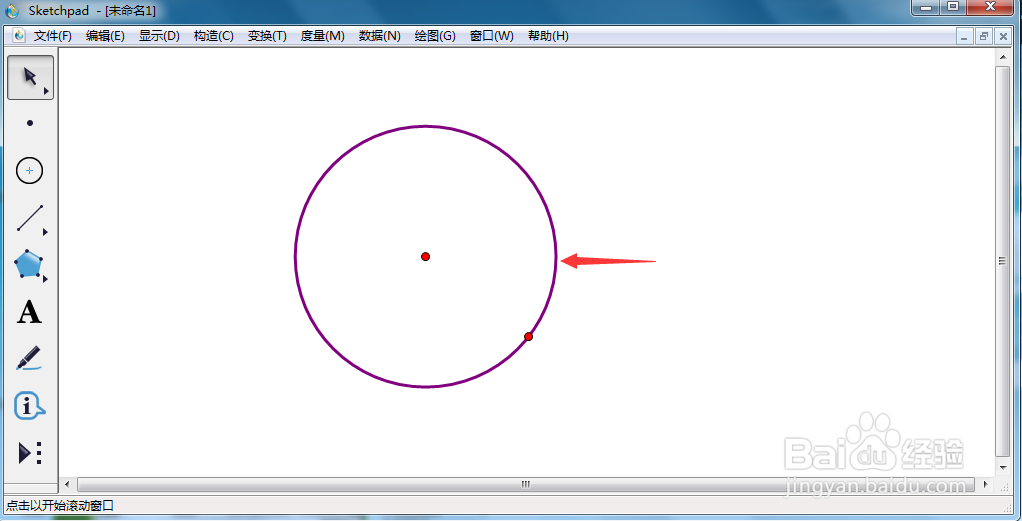
Task: Maximize the Sketchpad application window
Action: point(954,7)
